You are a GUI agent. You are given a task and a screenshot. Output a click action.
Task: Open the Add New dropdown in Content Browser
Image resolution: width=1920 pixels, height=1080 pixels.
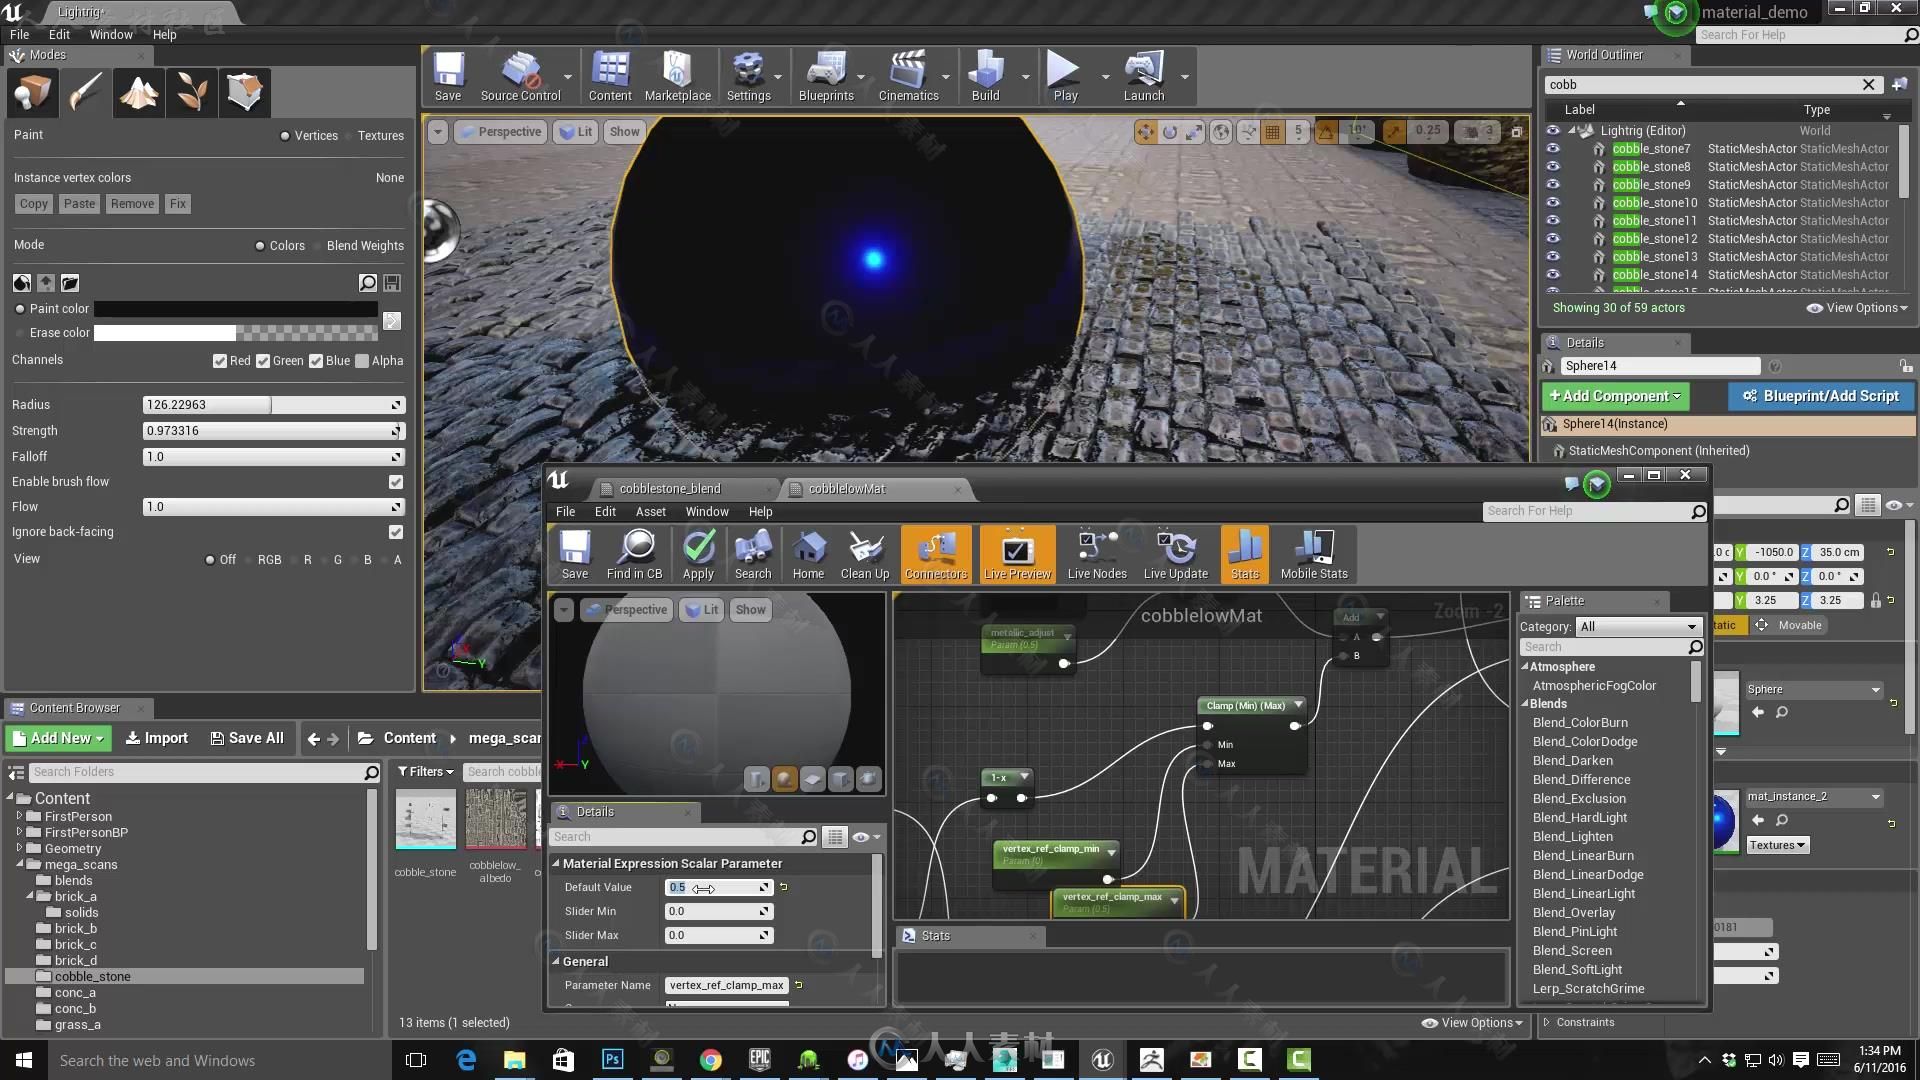58,738
